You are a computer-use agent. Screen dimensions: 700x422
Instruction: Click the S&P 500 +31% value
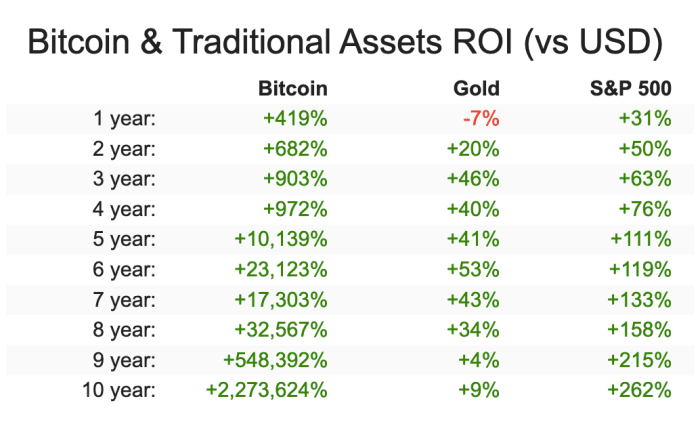647,119
